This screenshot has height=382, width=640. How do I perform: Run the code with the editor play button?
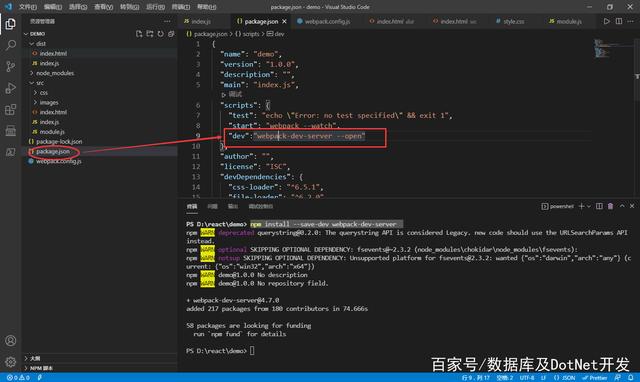coord(607,21)
